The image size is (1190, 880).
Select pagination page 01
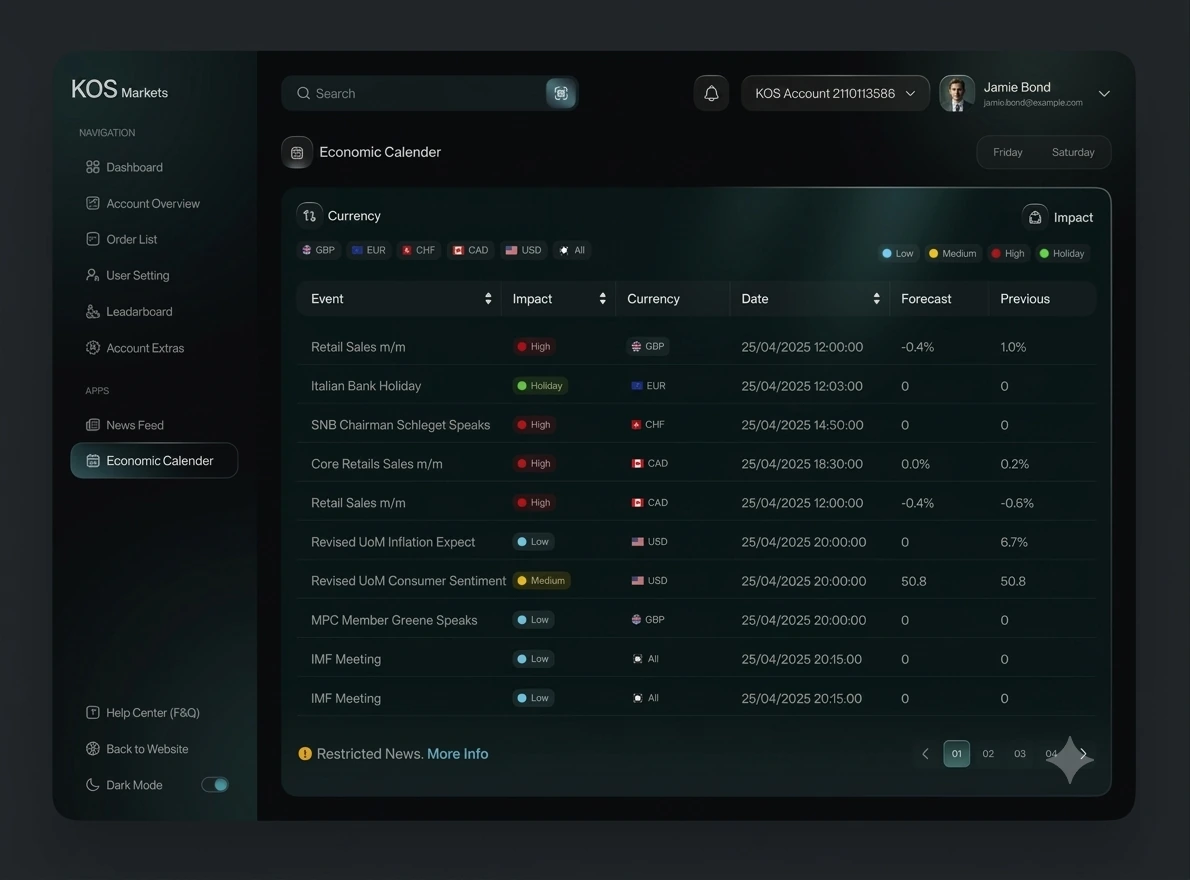coord(956,754)
